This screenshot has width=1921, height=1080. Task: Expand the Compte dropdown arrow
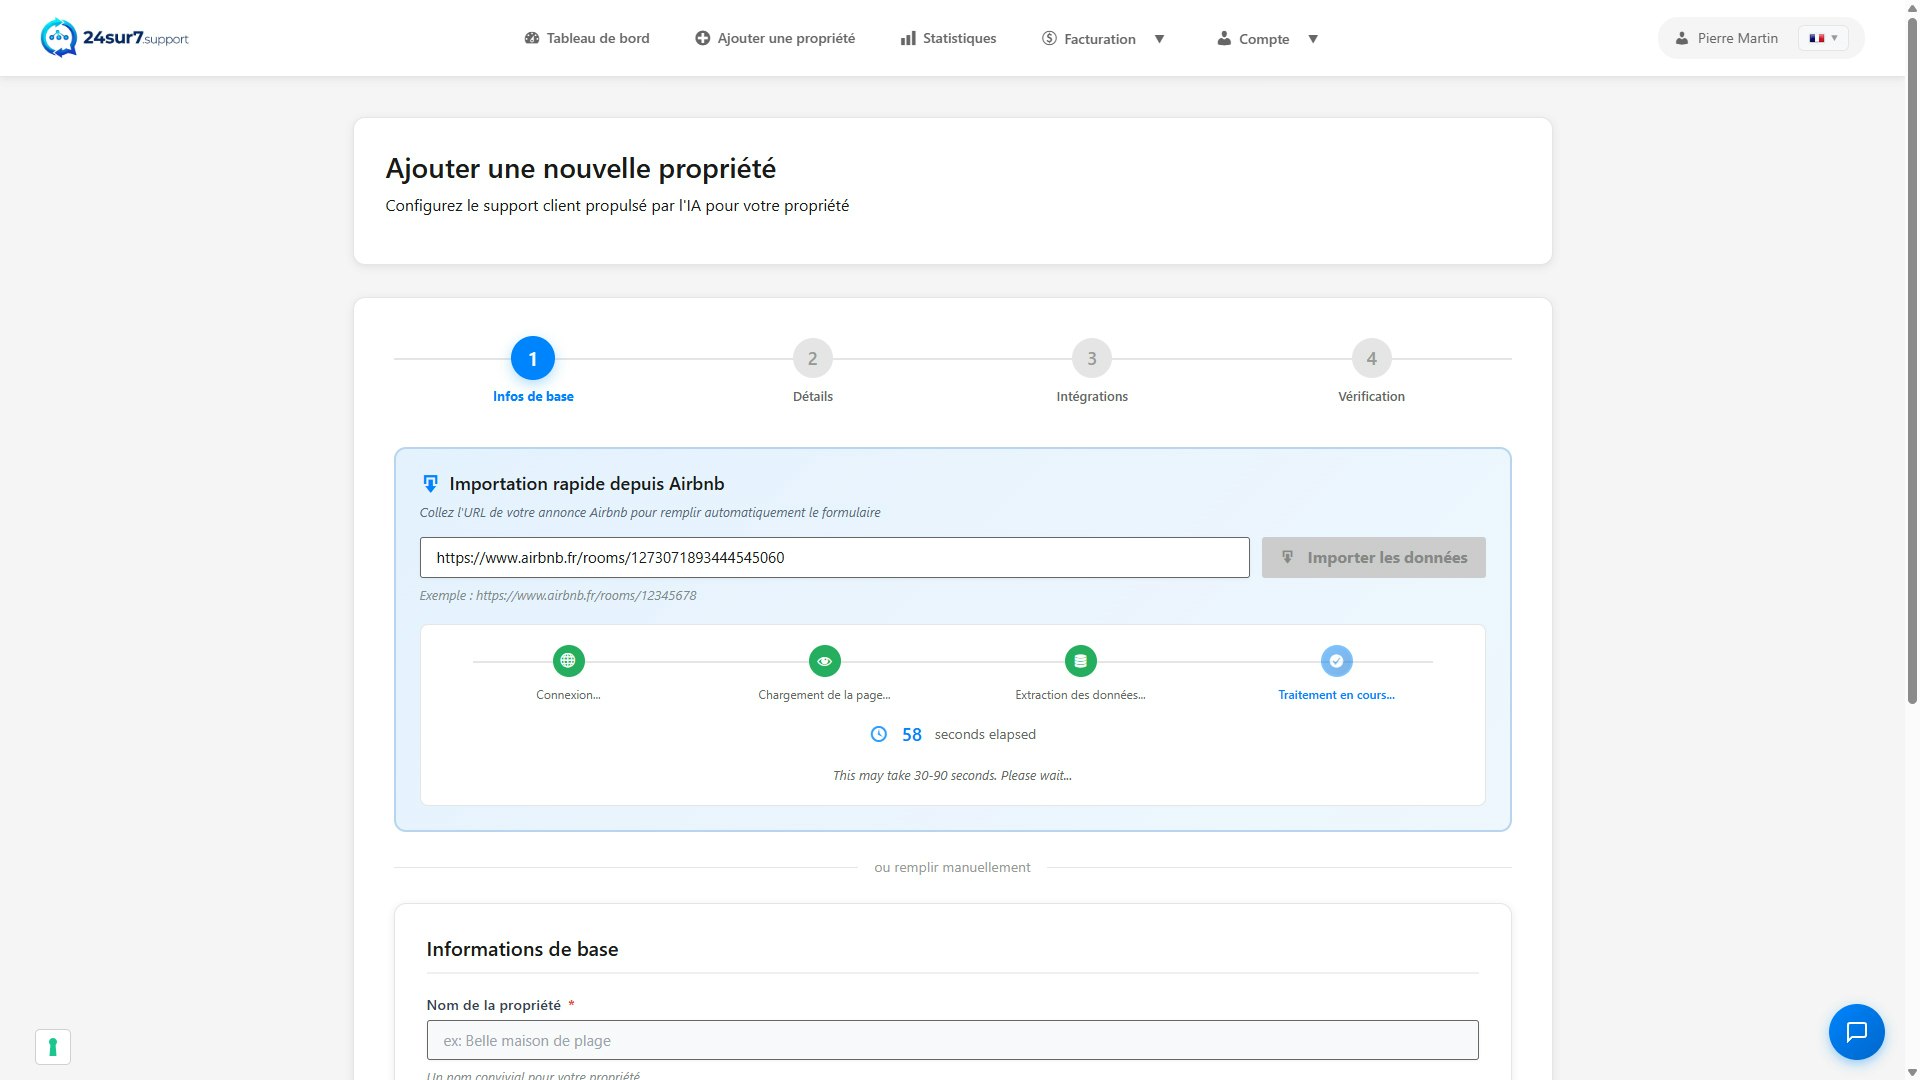pyautogui.click(x=1313, y=39)
